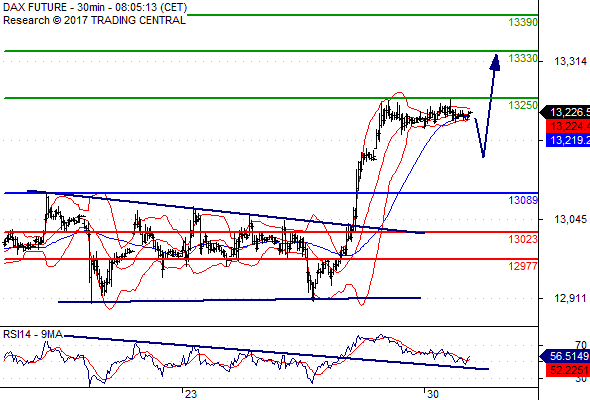
Task: Click the 13,045 price axis value
Action: coord(570,219)
